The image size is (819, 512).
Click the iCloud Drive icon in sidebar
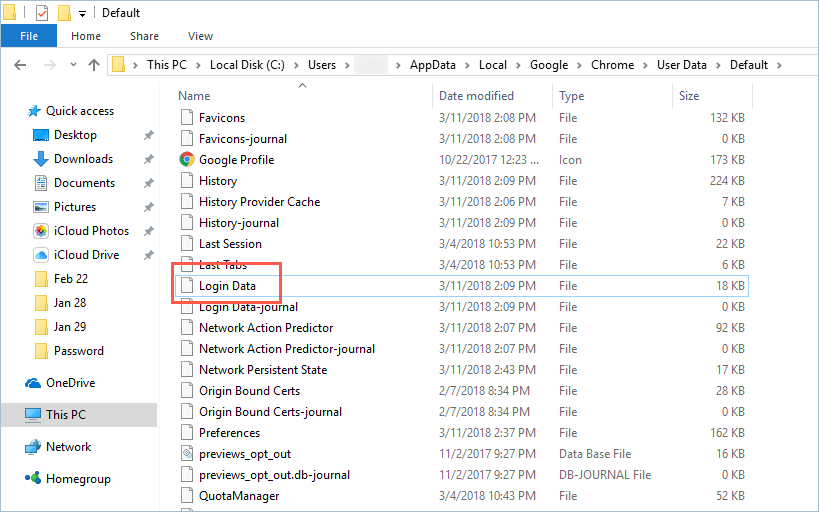point(41,255)
